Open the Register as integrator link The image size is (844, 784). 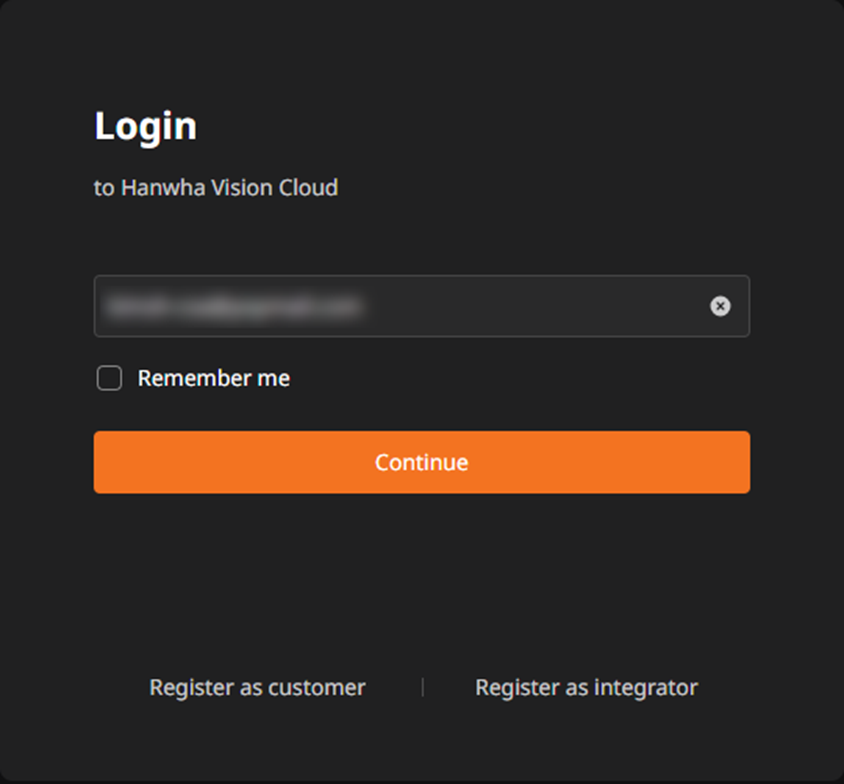pyautogui.click(x=586, y=687)
